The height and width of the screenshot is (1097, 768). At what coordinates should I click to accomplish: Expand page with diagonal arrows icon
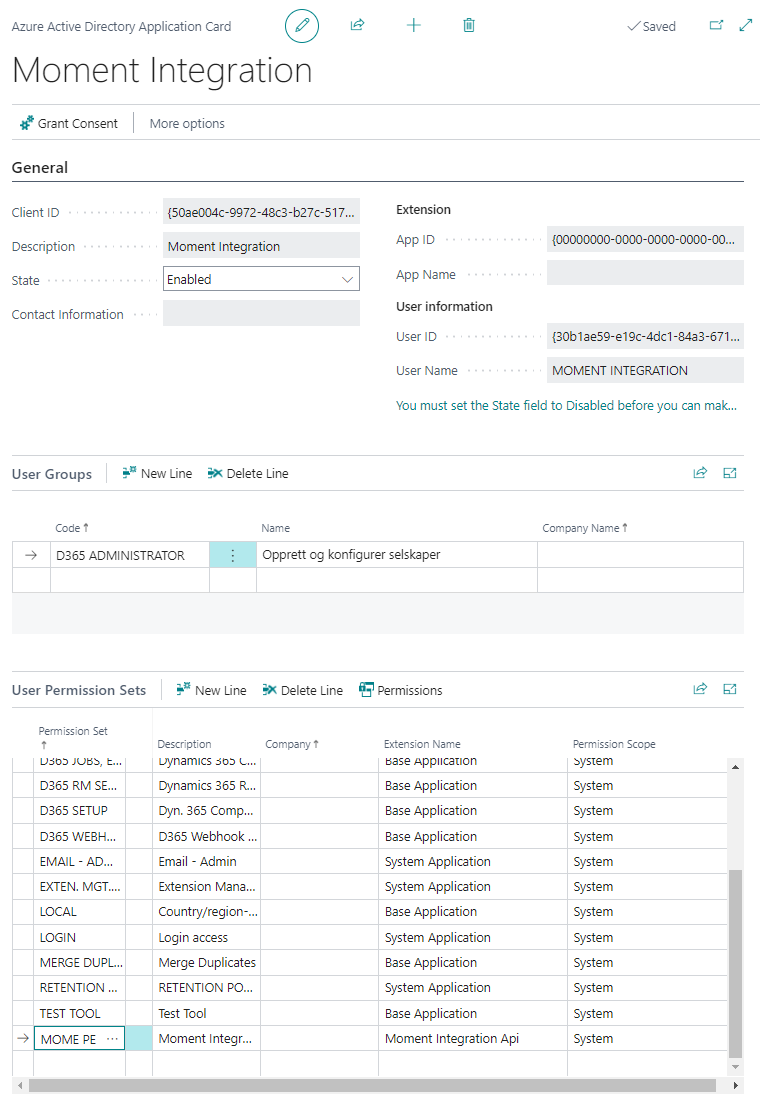(x=745, y=26)
